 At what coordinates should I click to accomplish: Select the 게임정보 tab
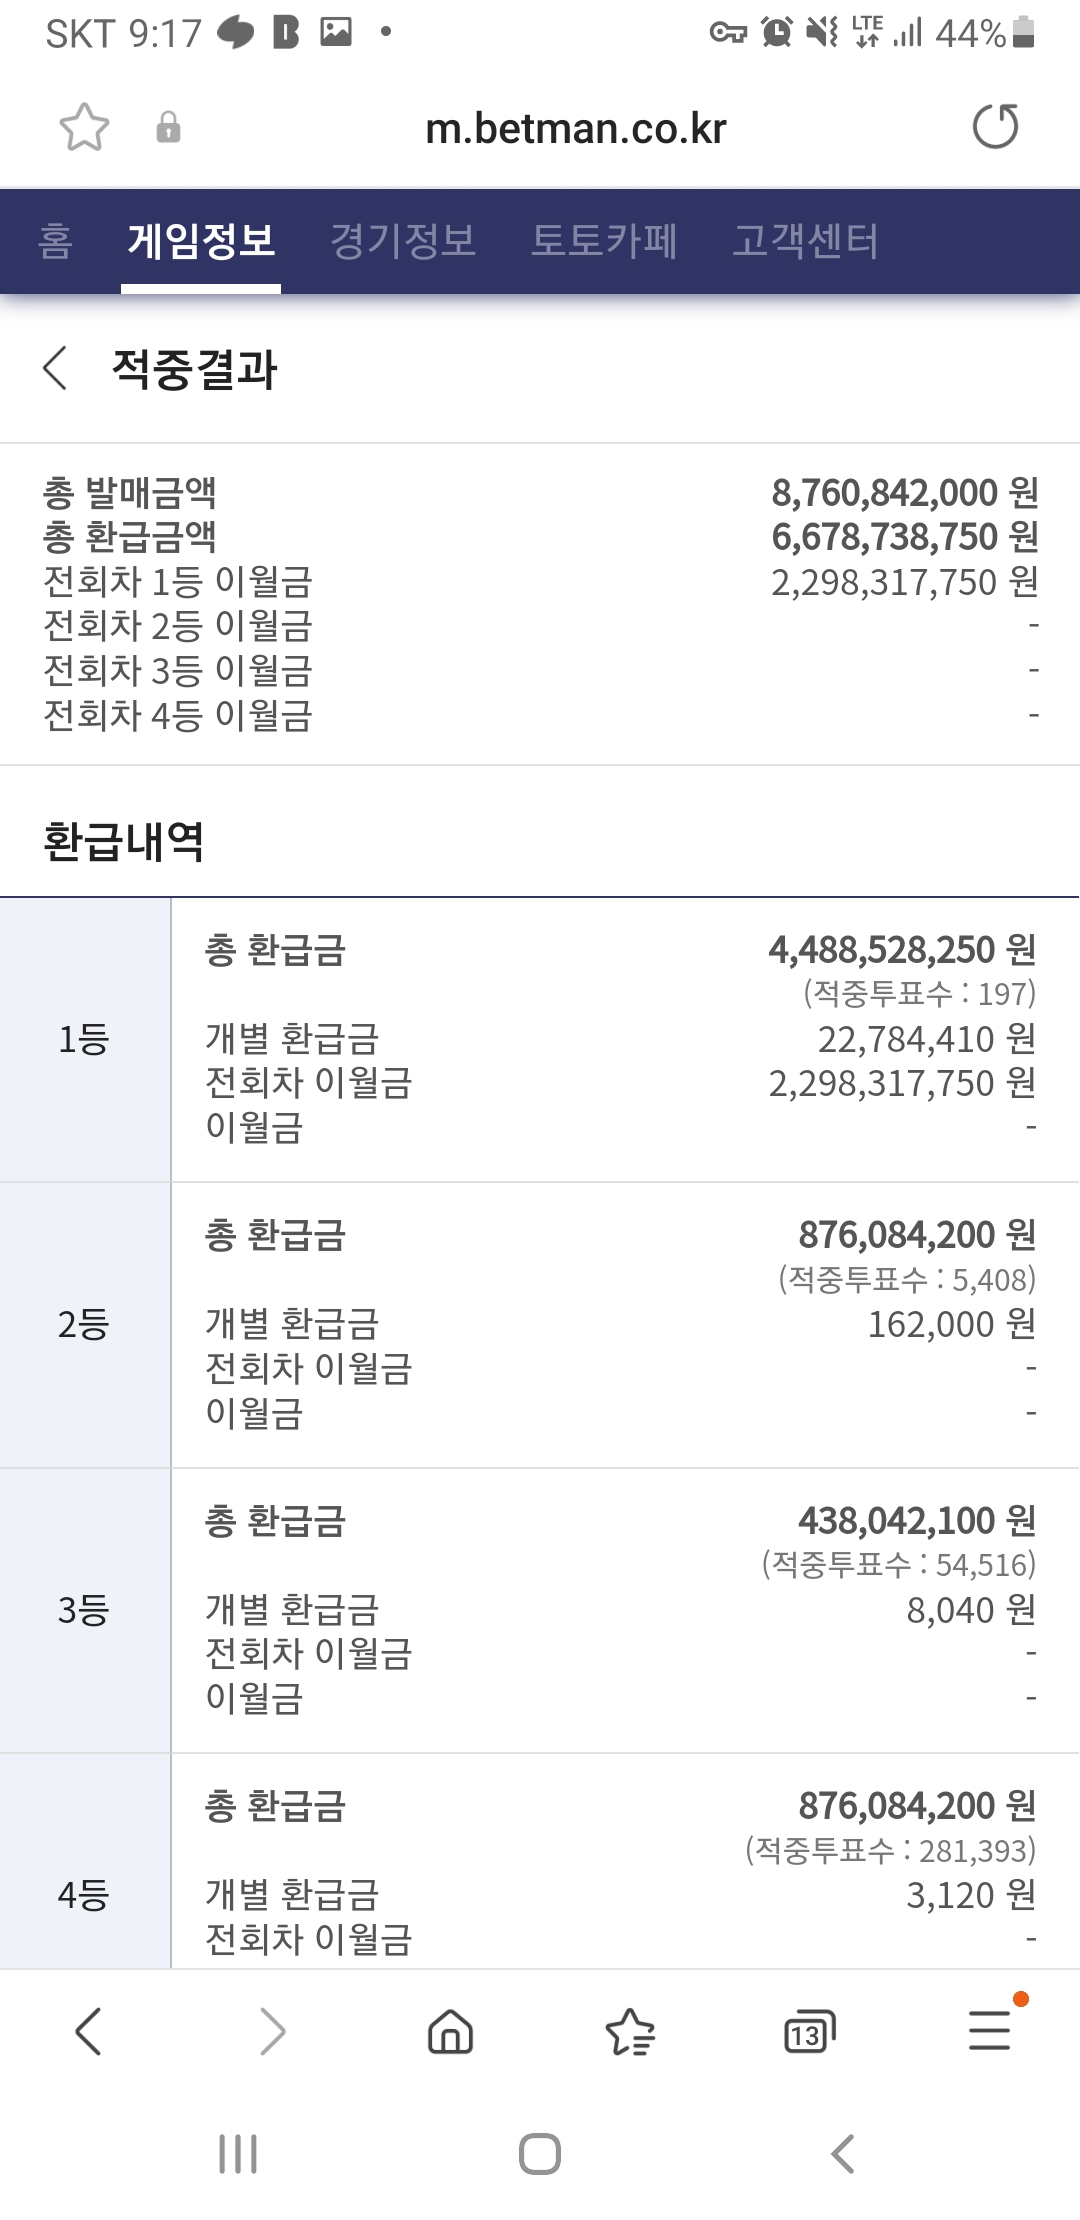(x=201, y=241)
